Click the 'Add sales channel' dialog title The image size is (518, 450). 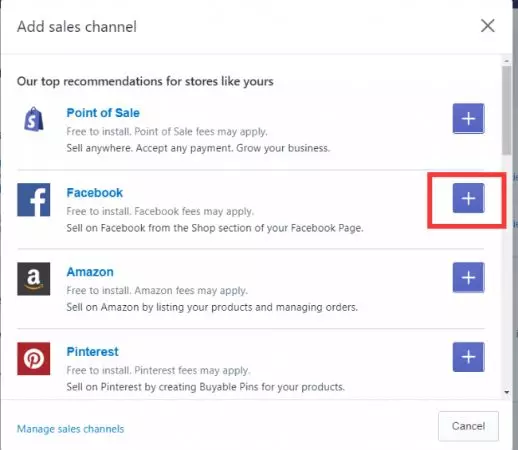coord(77,27)
